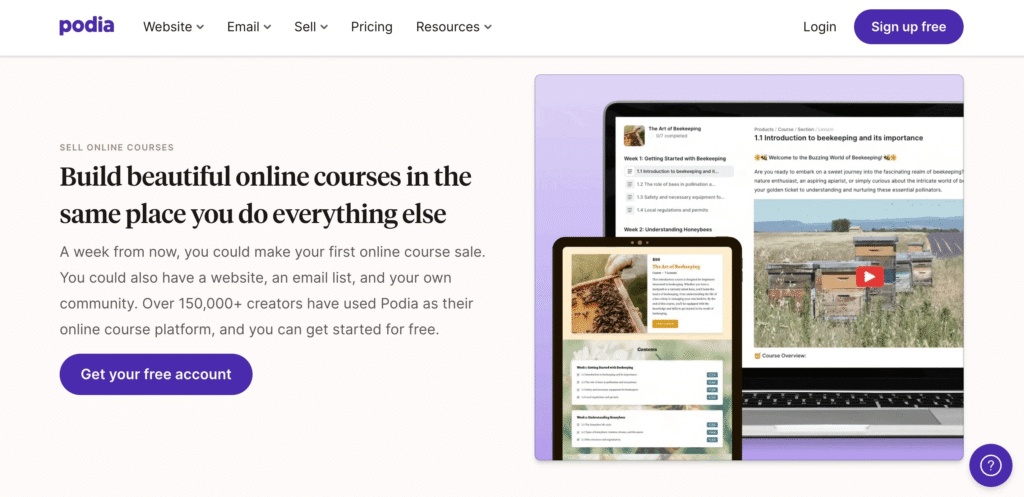
Task: Click the Login link
Action: [820, 27]
